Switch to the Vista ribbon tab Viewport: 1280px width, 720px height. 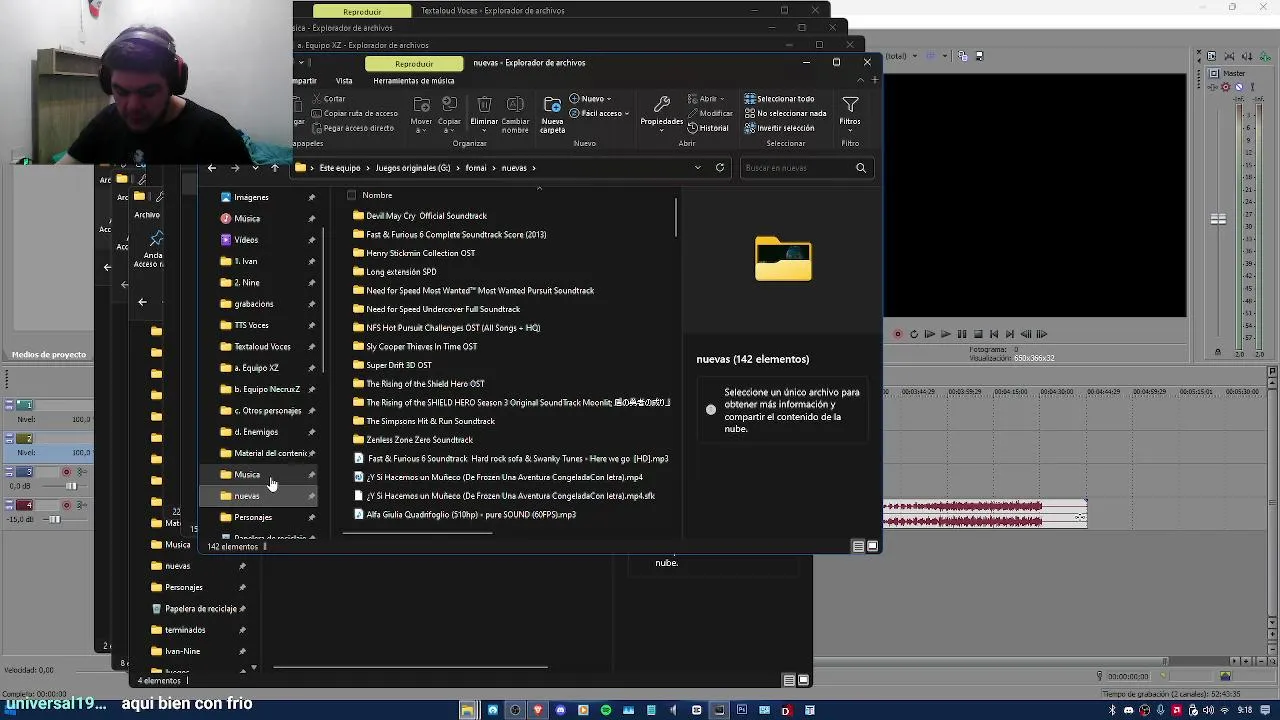[x=344, y=81]
